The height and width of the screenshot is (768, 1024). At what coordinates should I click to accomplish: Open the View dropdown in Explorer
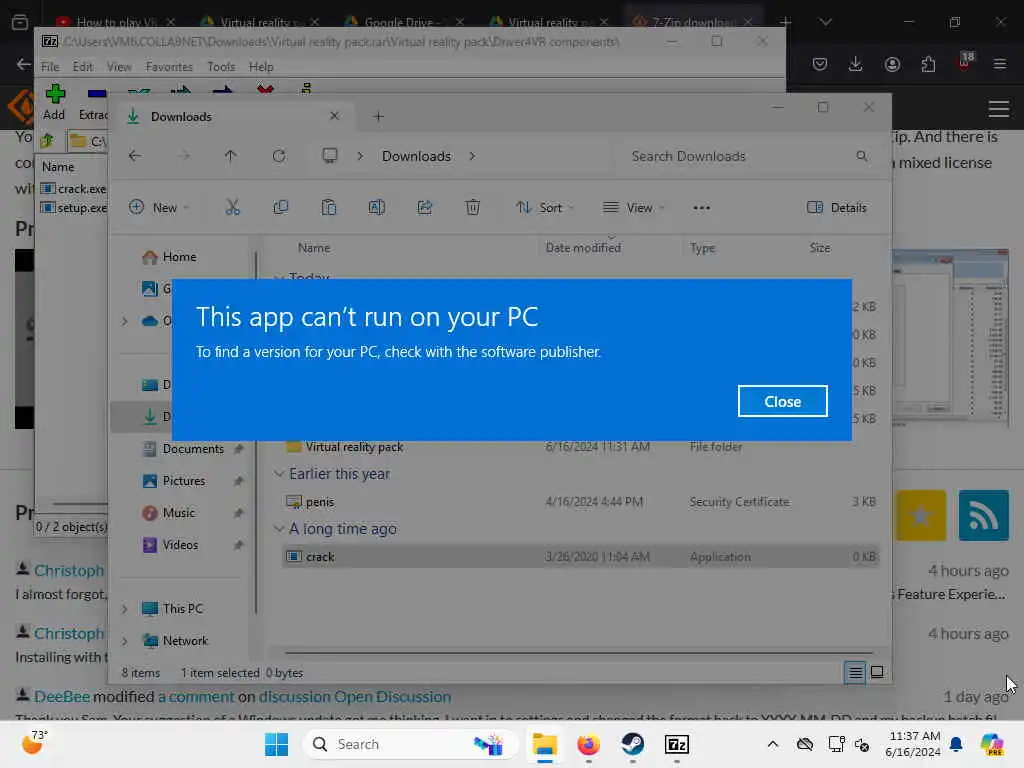(x=633, y=208)
